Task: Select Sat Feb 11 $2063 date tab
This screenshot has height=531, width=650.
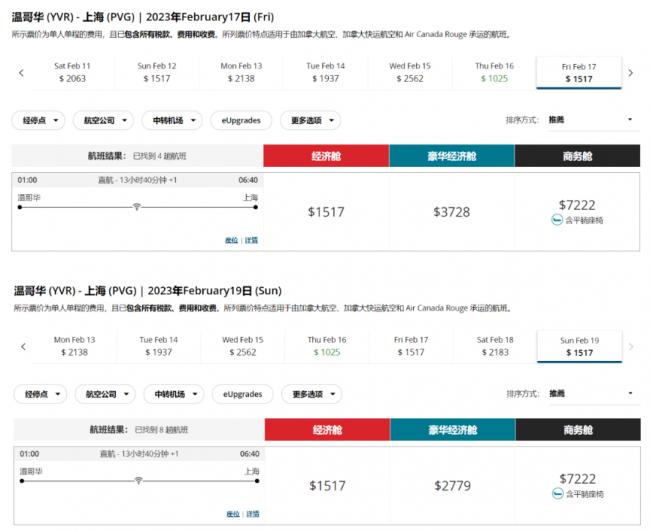Action: click(73, 73)
